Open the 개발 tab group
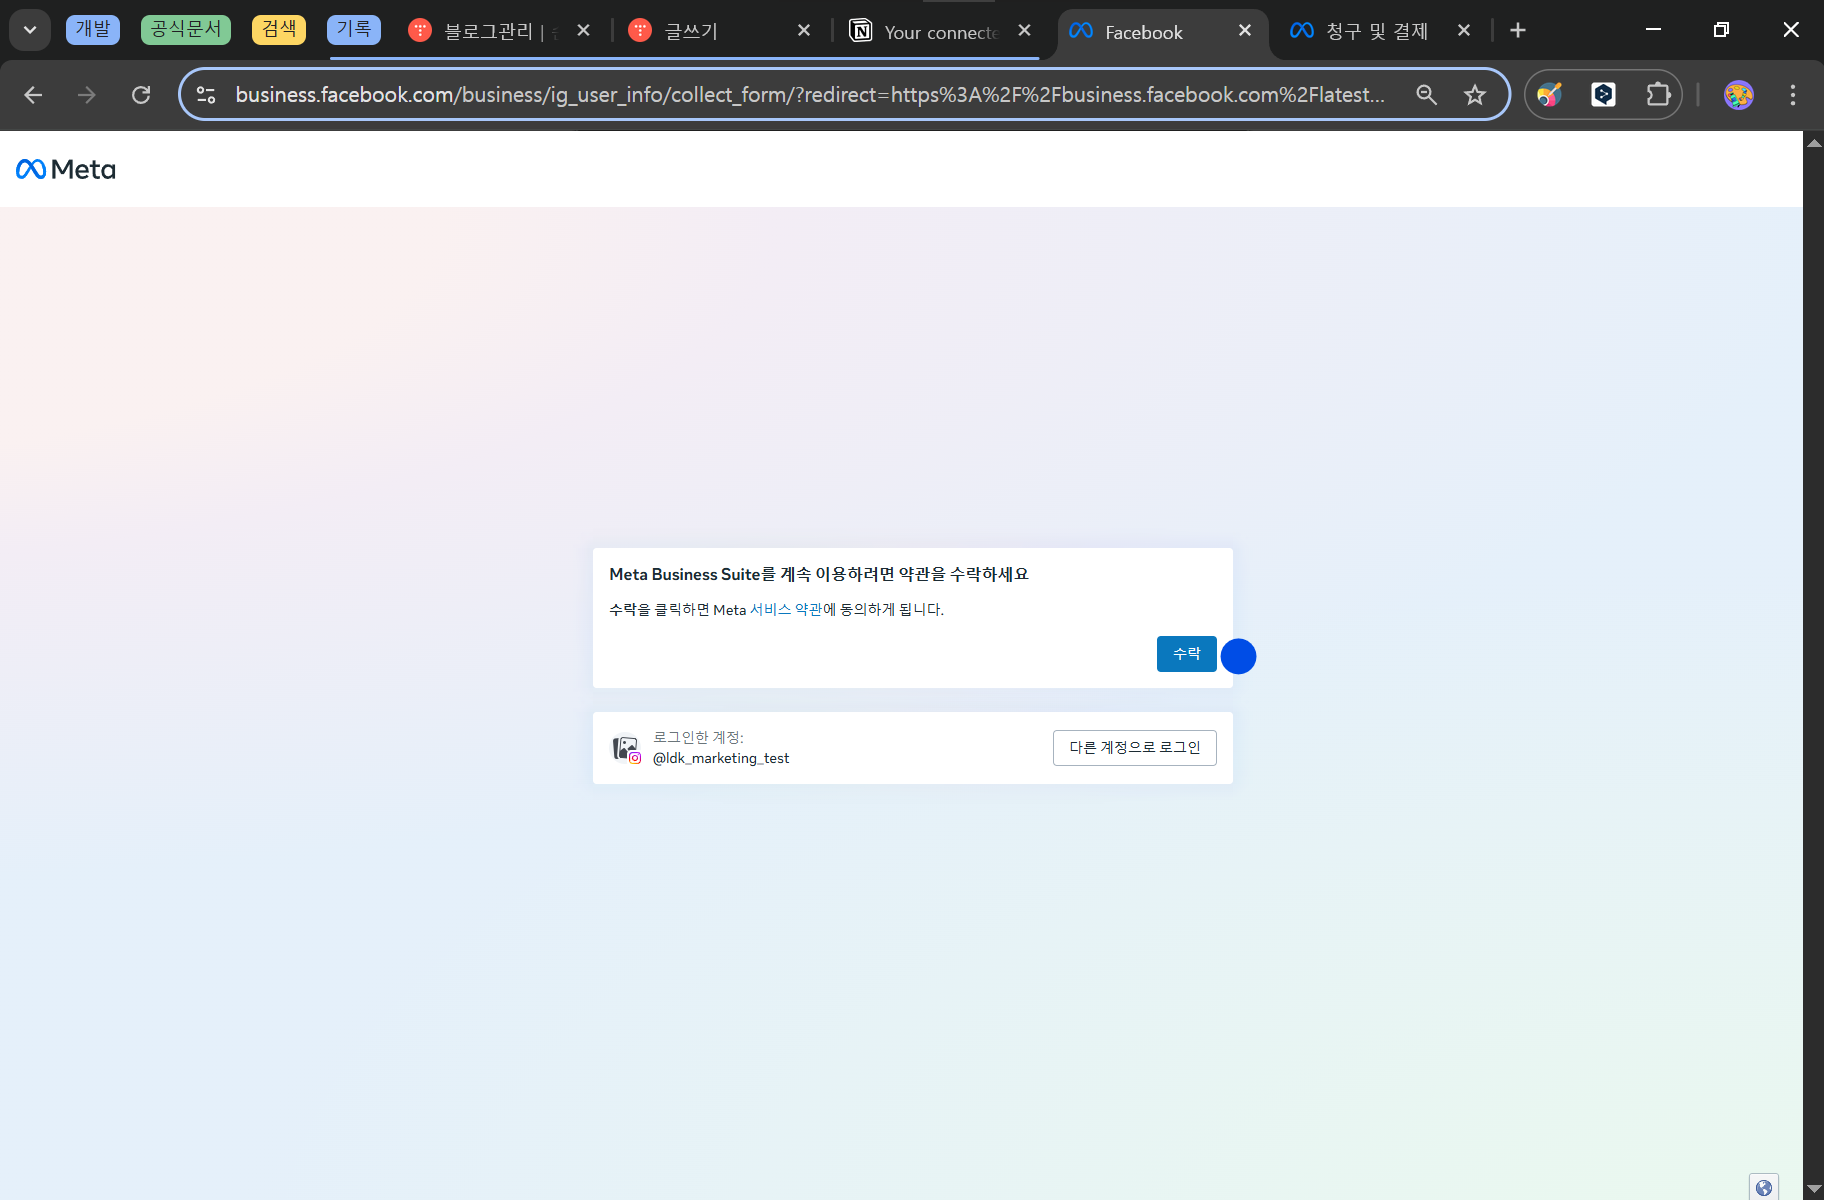Viewport: 1824px width, 1200px height. coord(93,30)
